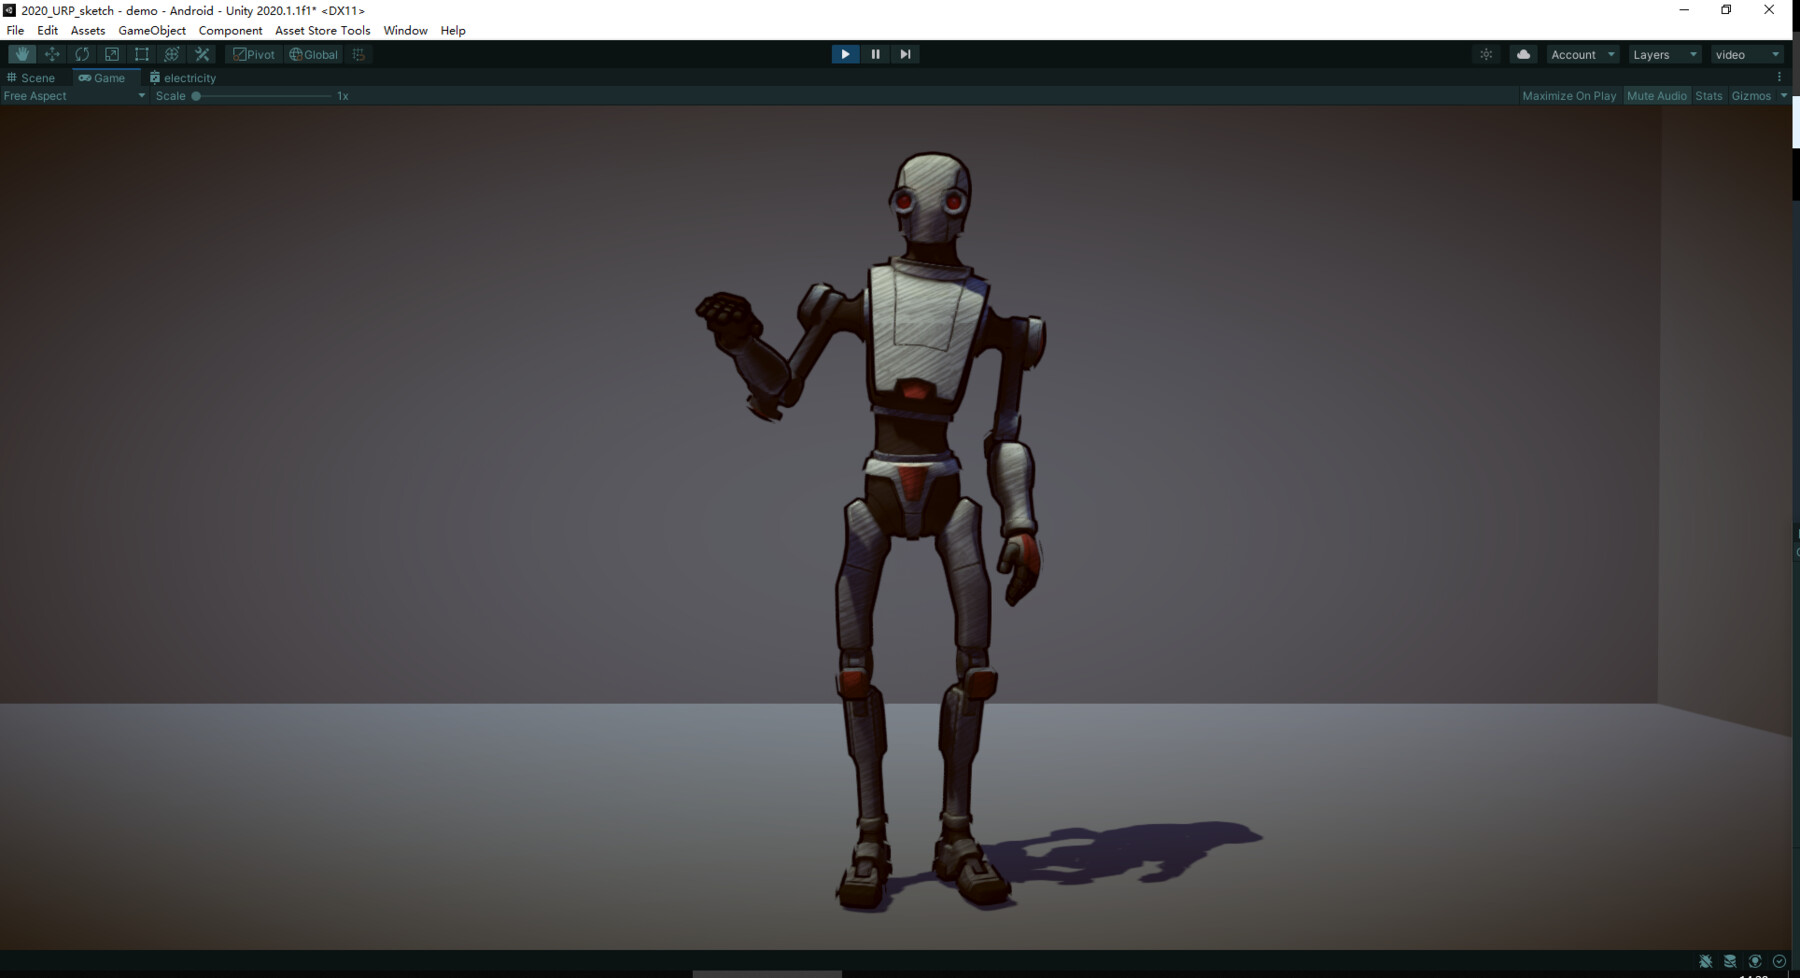The width and height of the screenshot is (1800, 978).
Task: Enable Maximize On Play
Action: [1568, 95]
